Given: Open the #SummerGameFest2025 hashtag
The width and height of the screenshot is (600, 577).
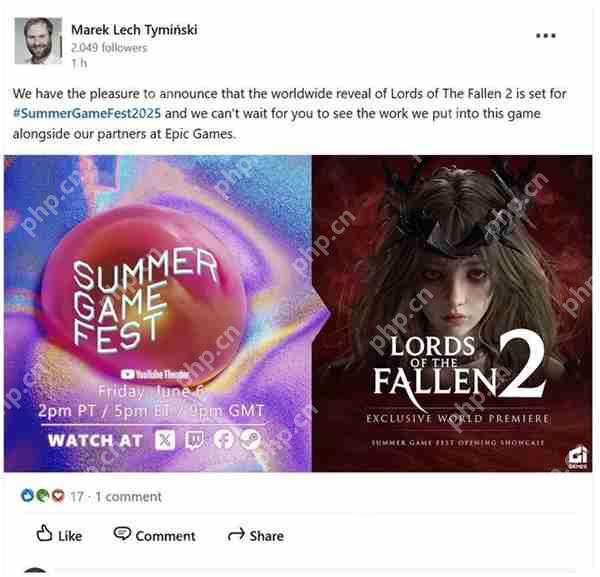Looking at the screenshot, I should 87,114.
